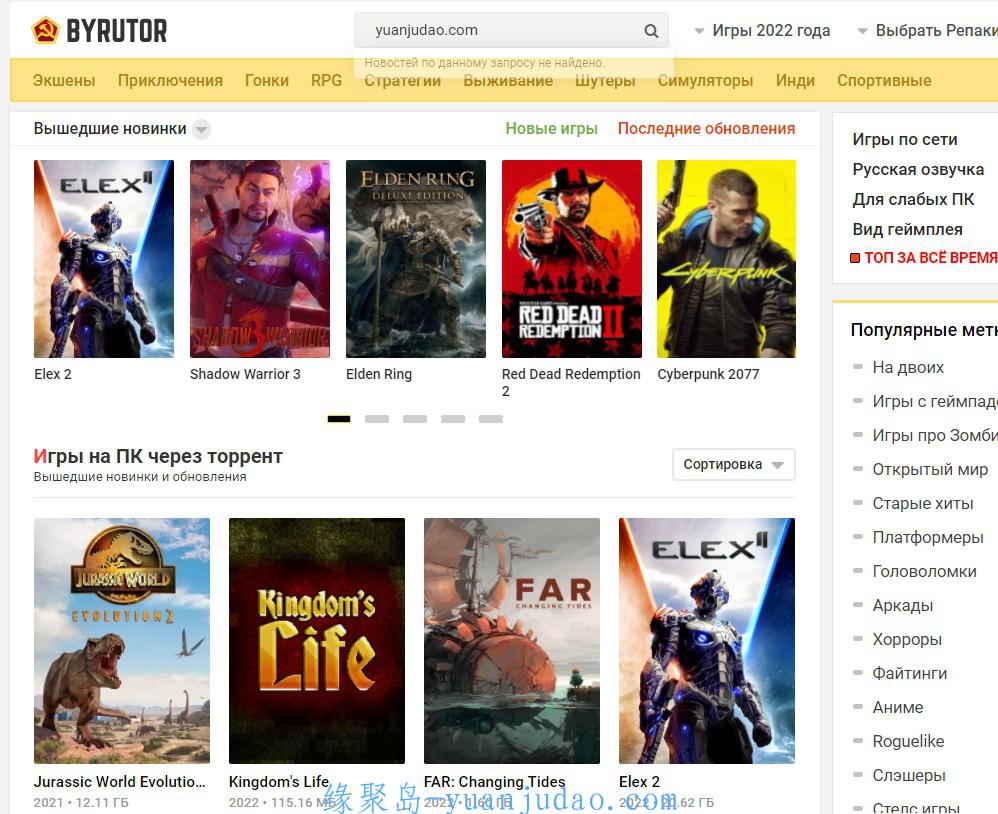Select the Файтинги tag

coord(910,673)
